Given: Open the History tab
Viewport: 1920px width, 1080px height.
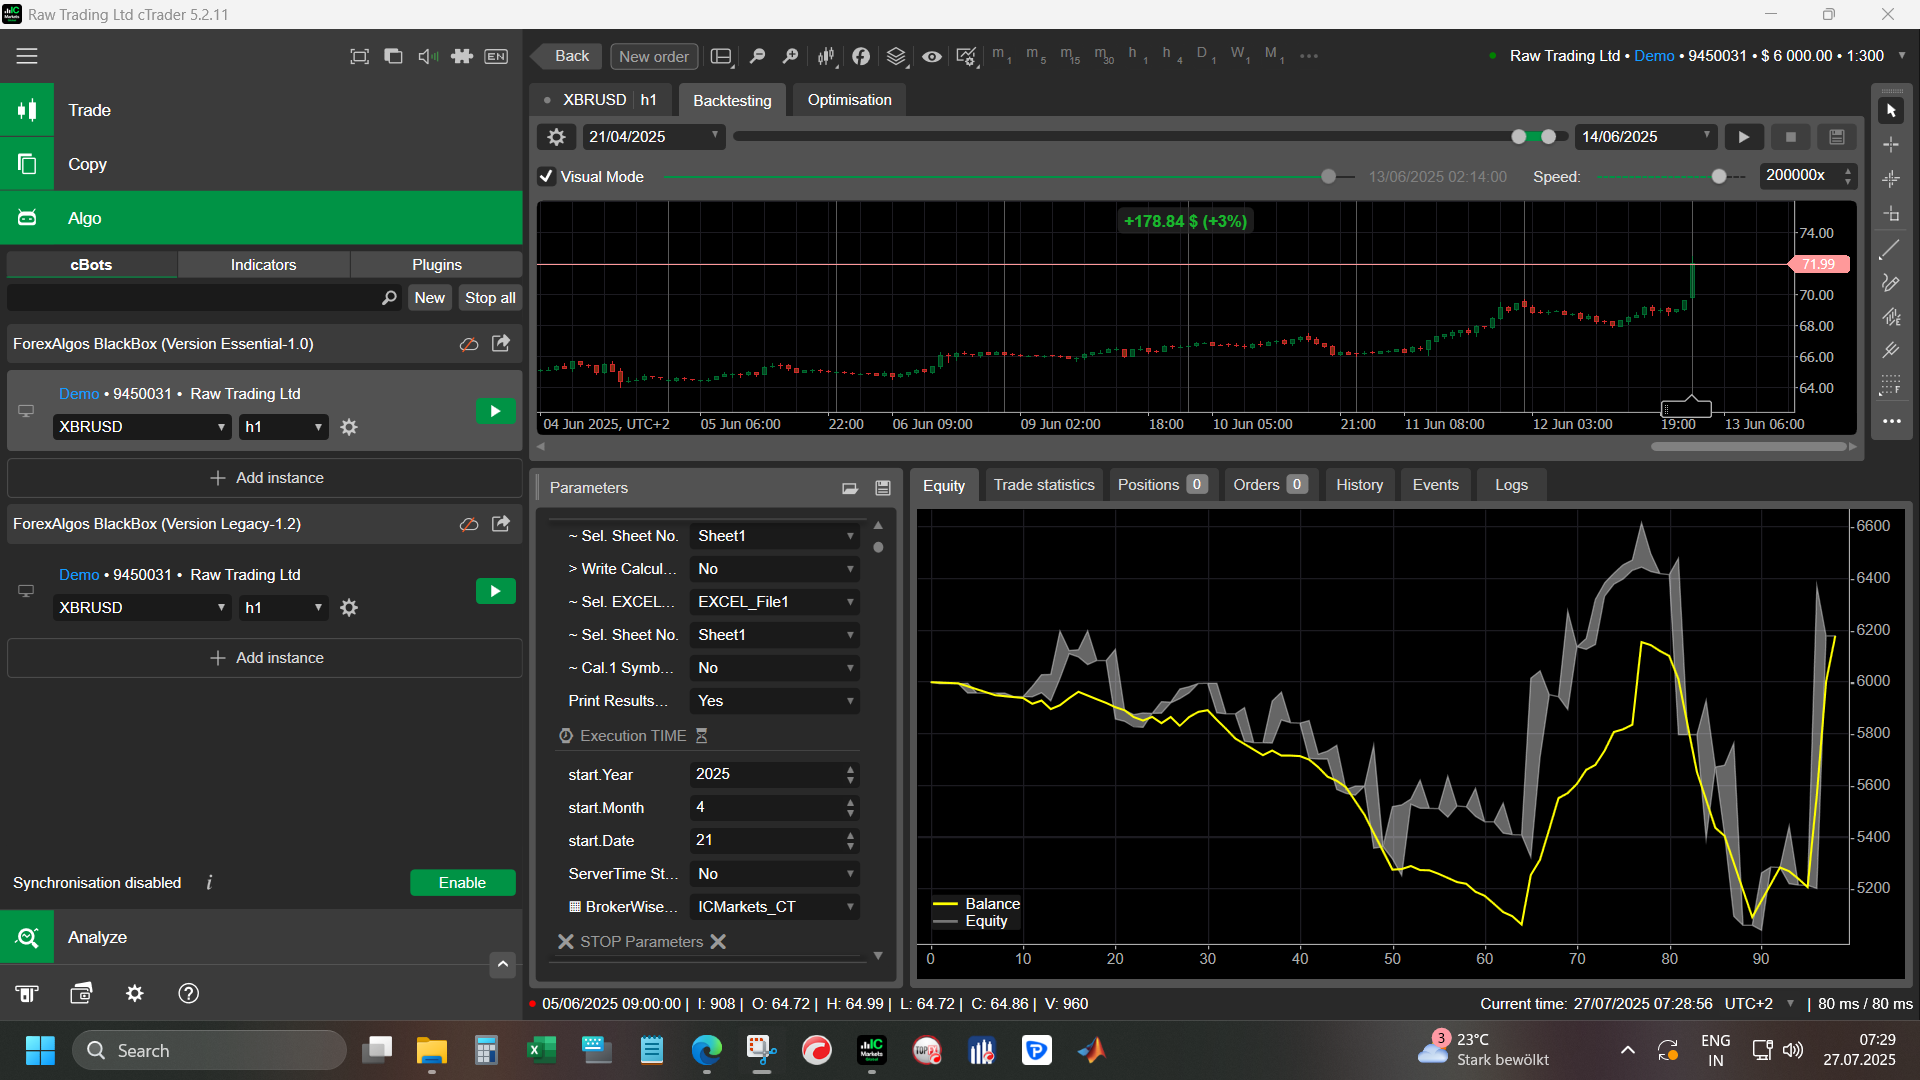Looking at the screenshot, I should click(x=1359, y=485).
